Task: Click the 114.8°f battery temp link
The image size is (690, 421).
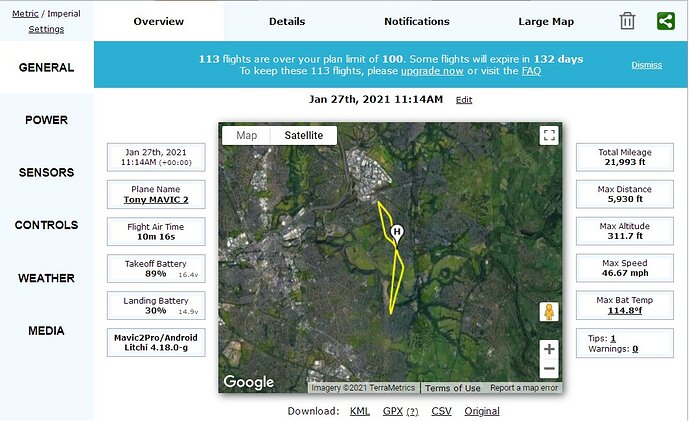Action: (x=625, y=311)
